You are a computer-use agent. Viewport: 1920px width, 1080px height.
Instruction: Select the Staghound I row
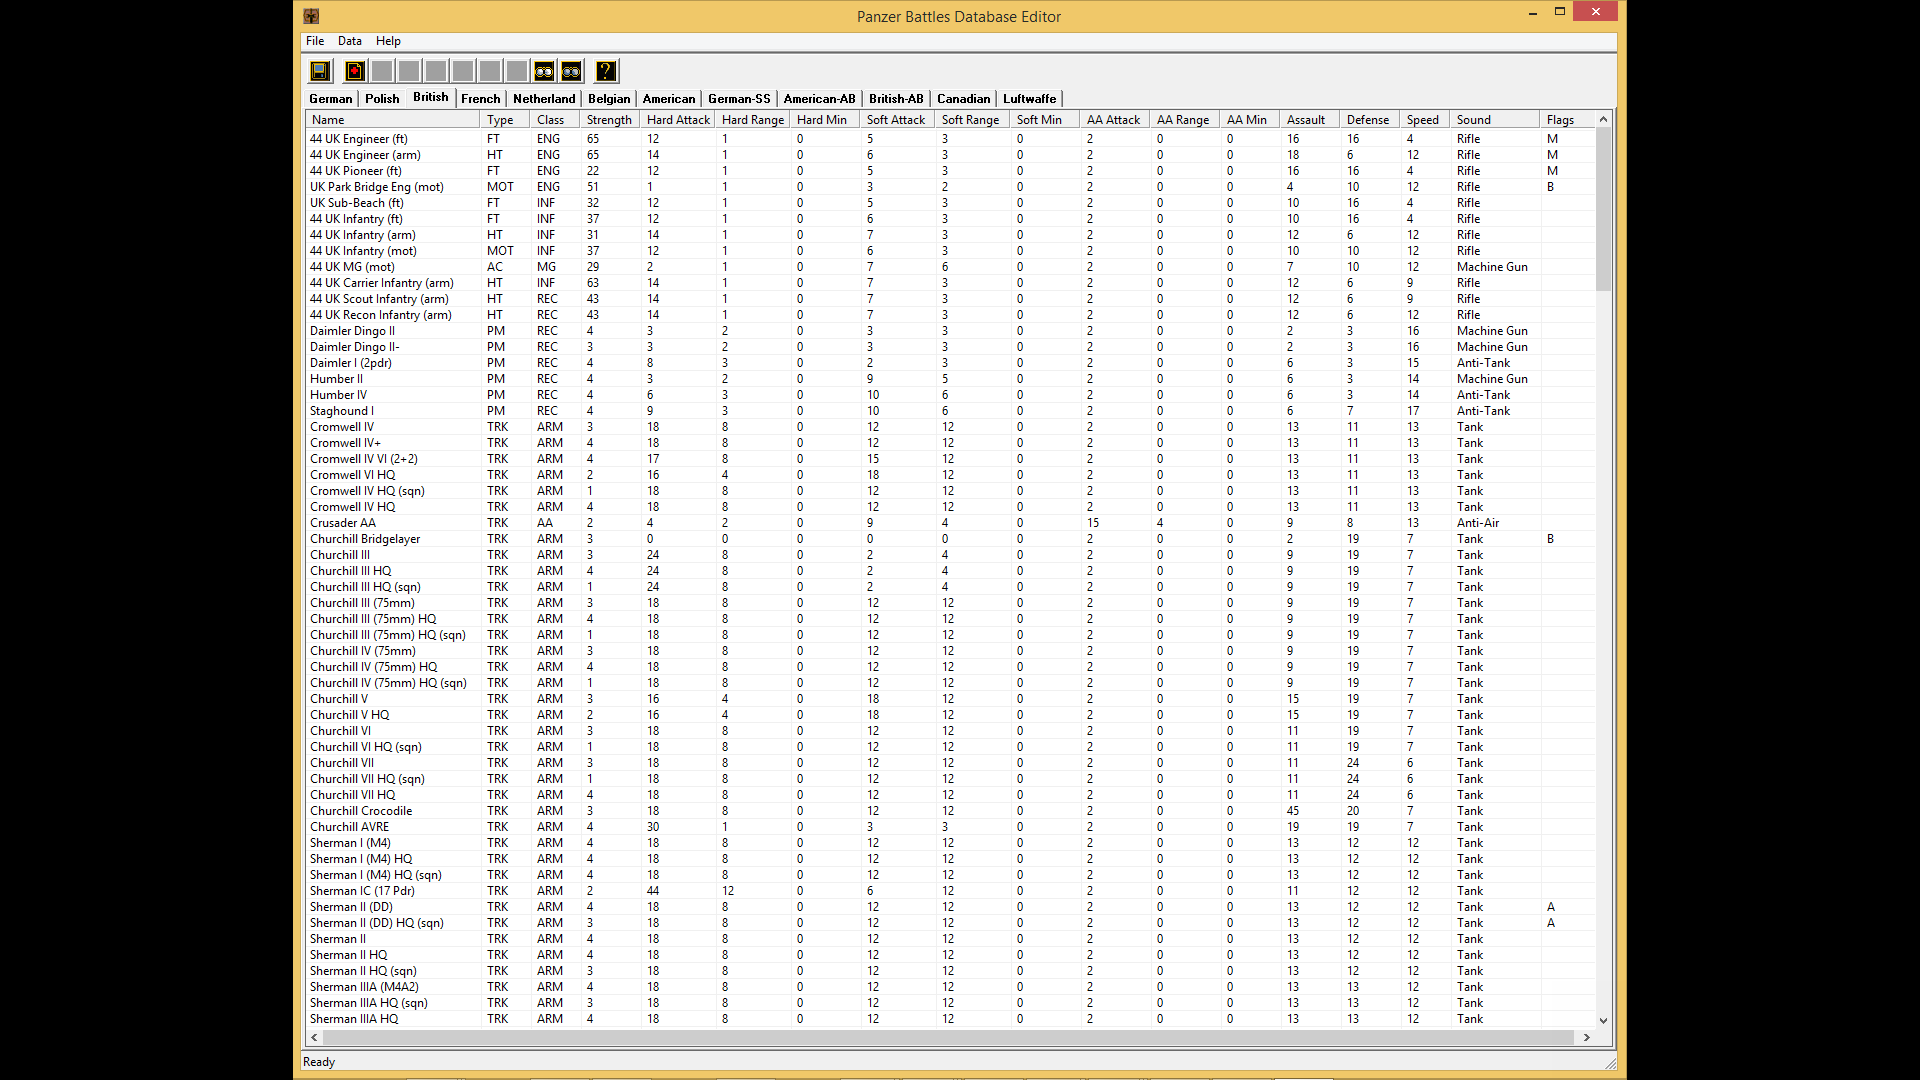click(950, 411)
